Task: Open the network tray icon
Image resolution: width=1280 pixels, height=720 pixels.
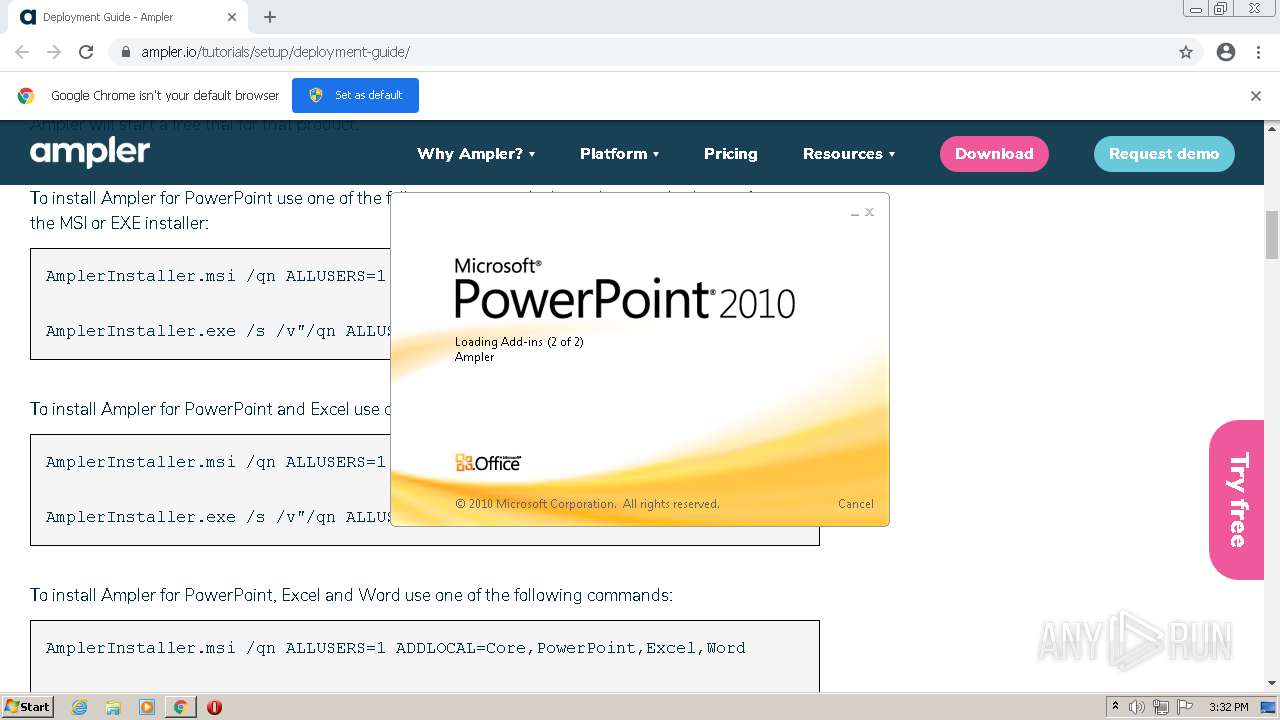Action: 1161,707
